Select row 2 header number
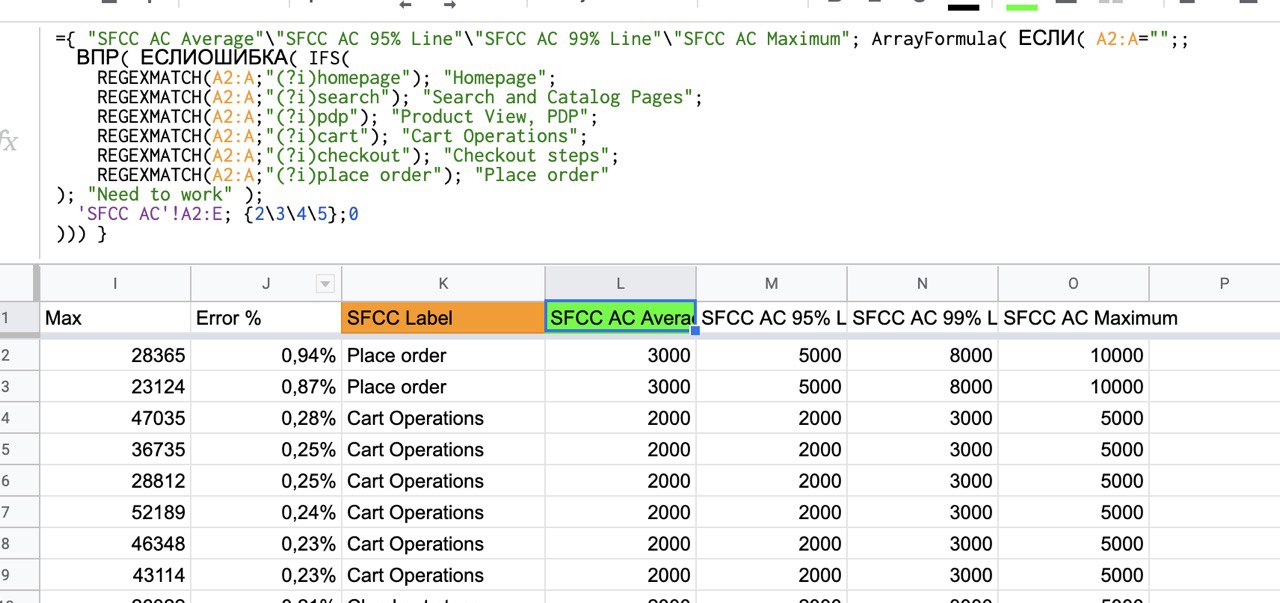This screenshot has width=1280, height=603. (6, 355)
